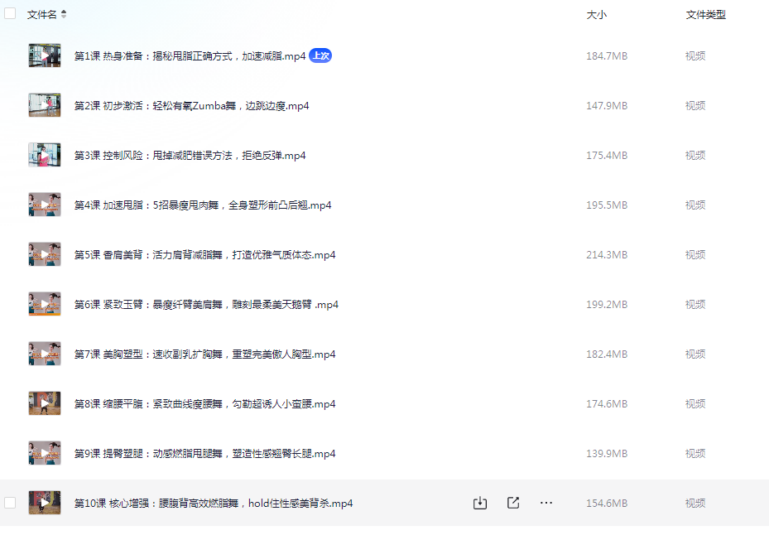Play the 第9课 提臀塑腿 video thumbnail

pos(45,453)
